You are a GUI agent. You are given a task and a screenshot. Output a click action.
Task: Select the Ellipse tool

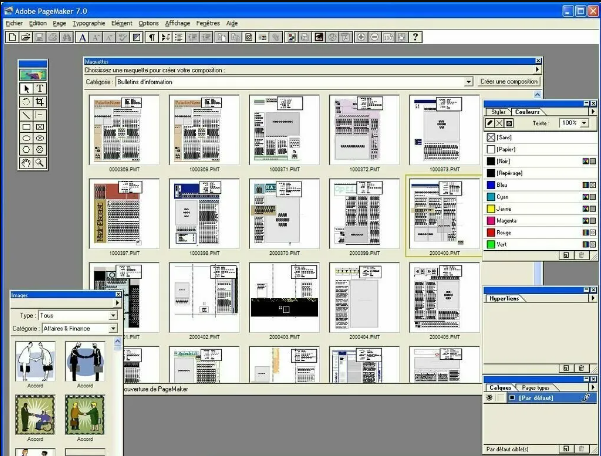click(26, 138)
